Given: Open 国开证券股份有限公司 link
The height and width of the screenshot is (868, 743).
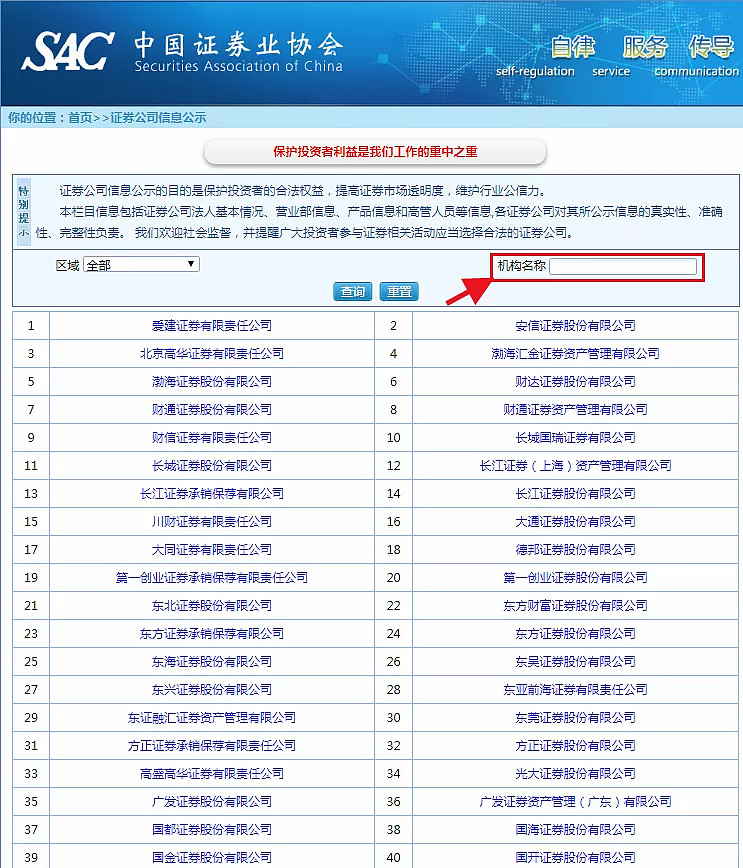Looking at the screenshot, I should tap(575, 857).
